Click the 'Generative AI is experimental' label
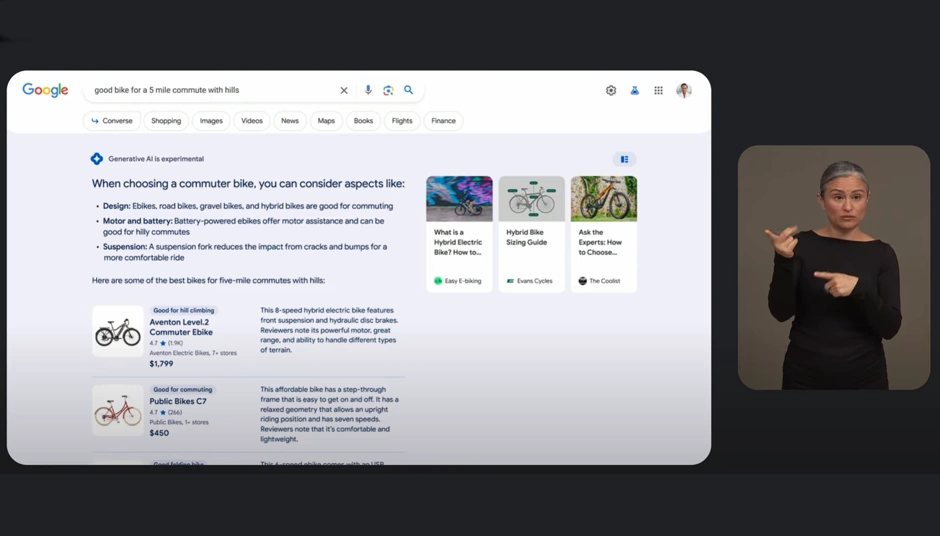The height and width of the screenshot is (536, 940). [156, 159]
